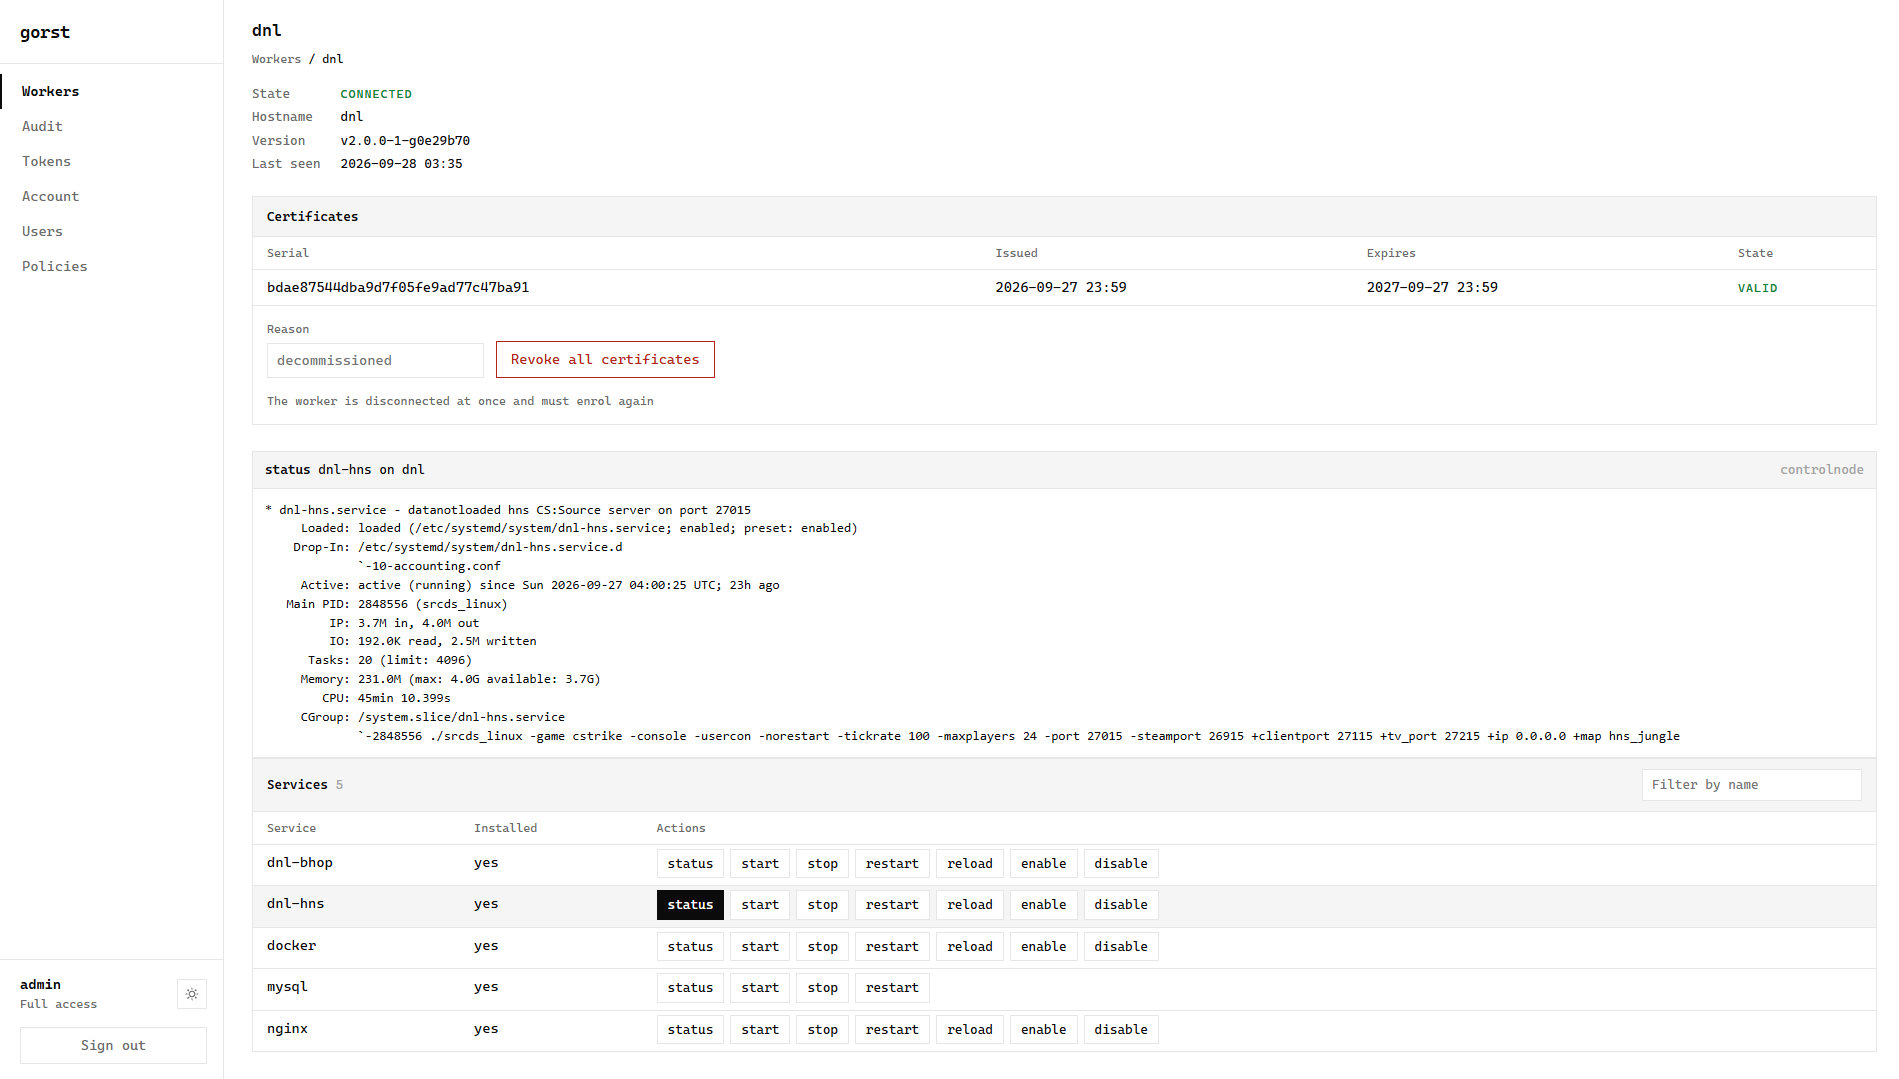Focus the revocation Reason input field

tap(375, 361)
